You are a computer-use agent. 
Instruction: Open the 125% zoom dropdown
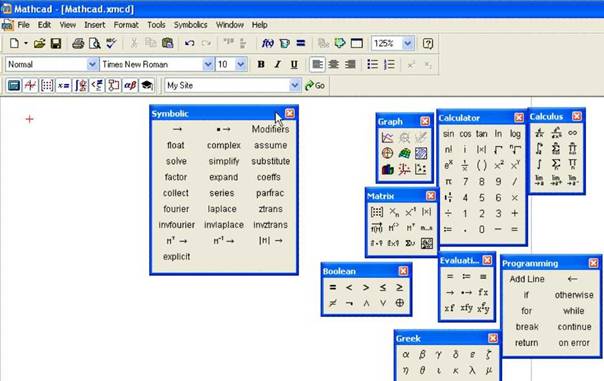click(x=408, y=44)
